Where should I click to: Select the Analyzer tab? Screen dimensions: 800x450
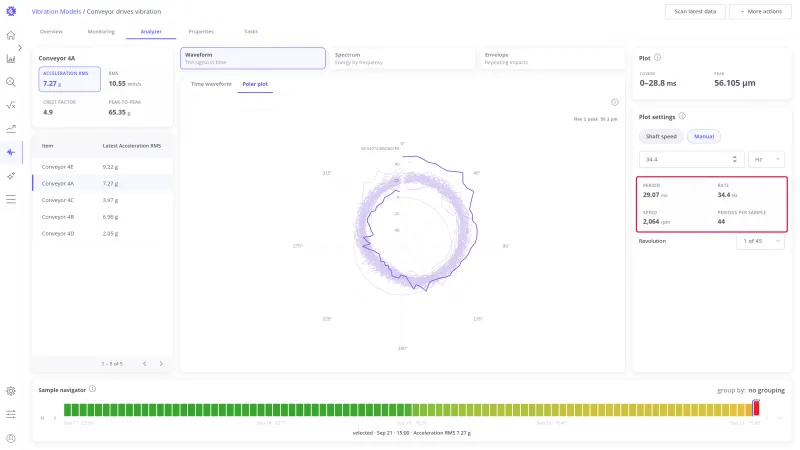151,32
